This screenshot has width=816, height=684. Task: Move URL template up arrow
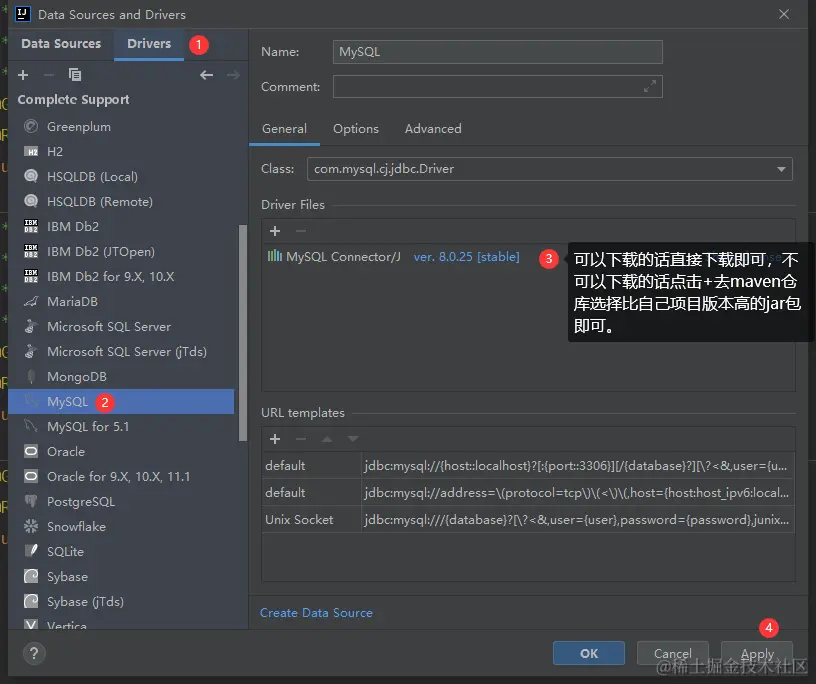click(x=327, y=439)
